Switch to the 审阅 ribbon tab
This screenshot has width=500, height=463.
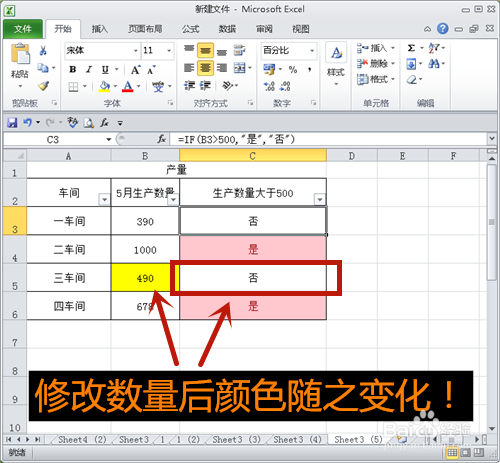tap(264, 29)
